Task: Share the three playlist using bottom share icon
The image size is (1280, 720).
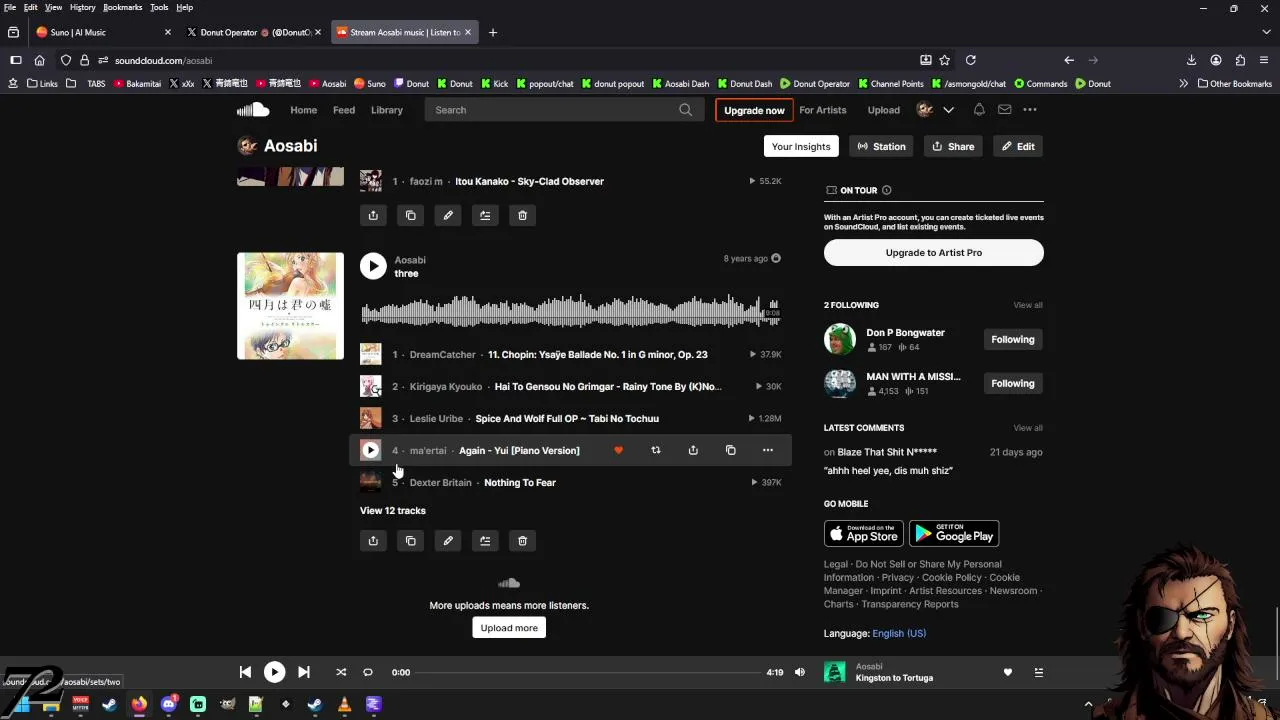Action: (373, 541)
